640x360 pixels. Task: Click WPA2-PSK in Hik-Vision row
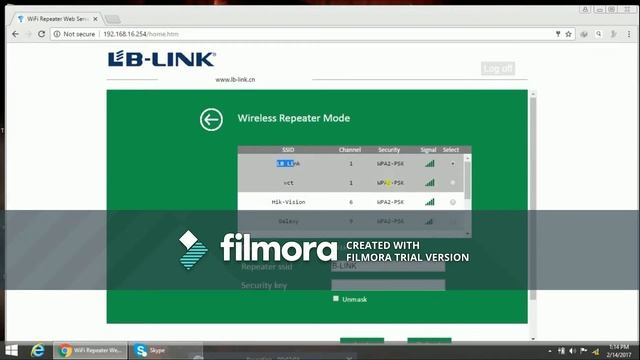(390, 202)
